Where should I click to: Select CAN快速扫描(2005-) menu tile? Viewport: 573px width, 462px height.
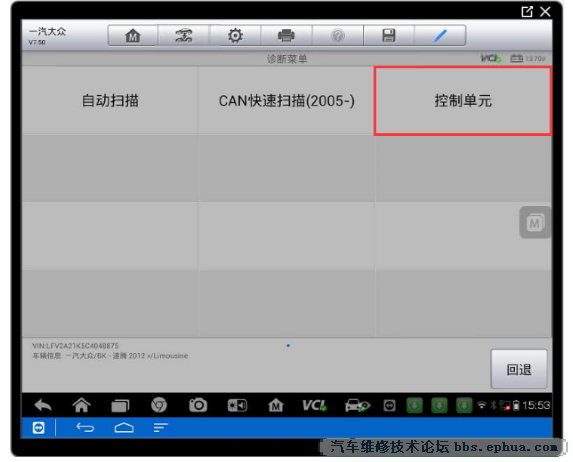[x=286, y=101]
